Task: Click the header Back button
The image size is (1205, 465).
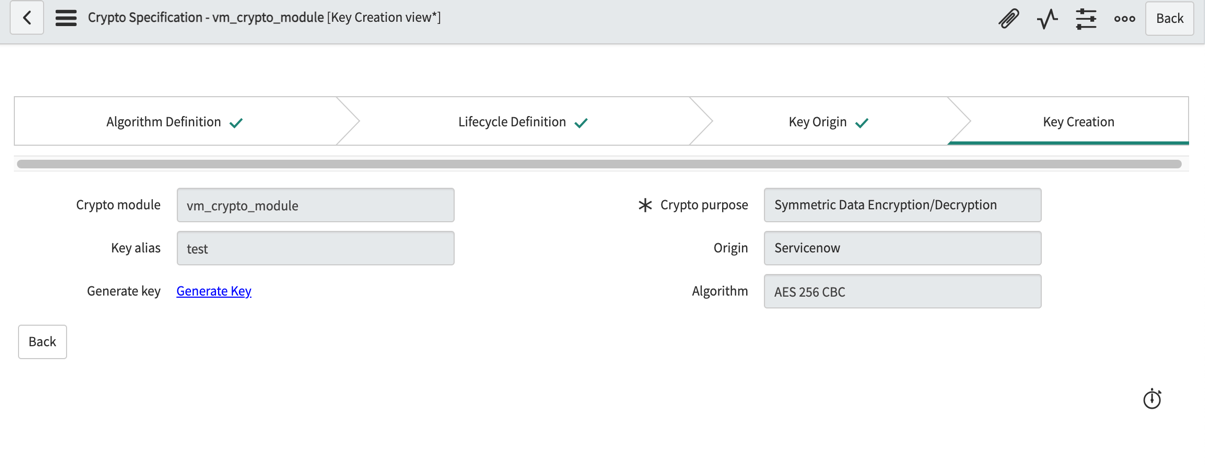Action: pyautogui.click(x=1169, y=18)
